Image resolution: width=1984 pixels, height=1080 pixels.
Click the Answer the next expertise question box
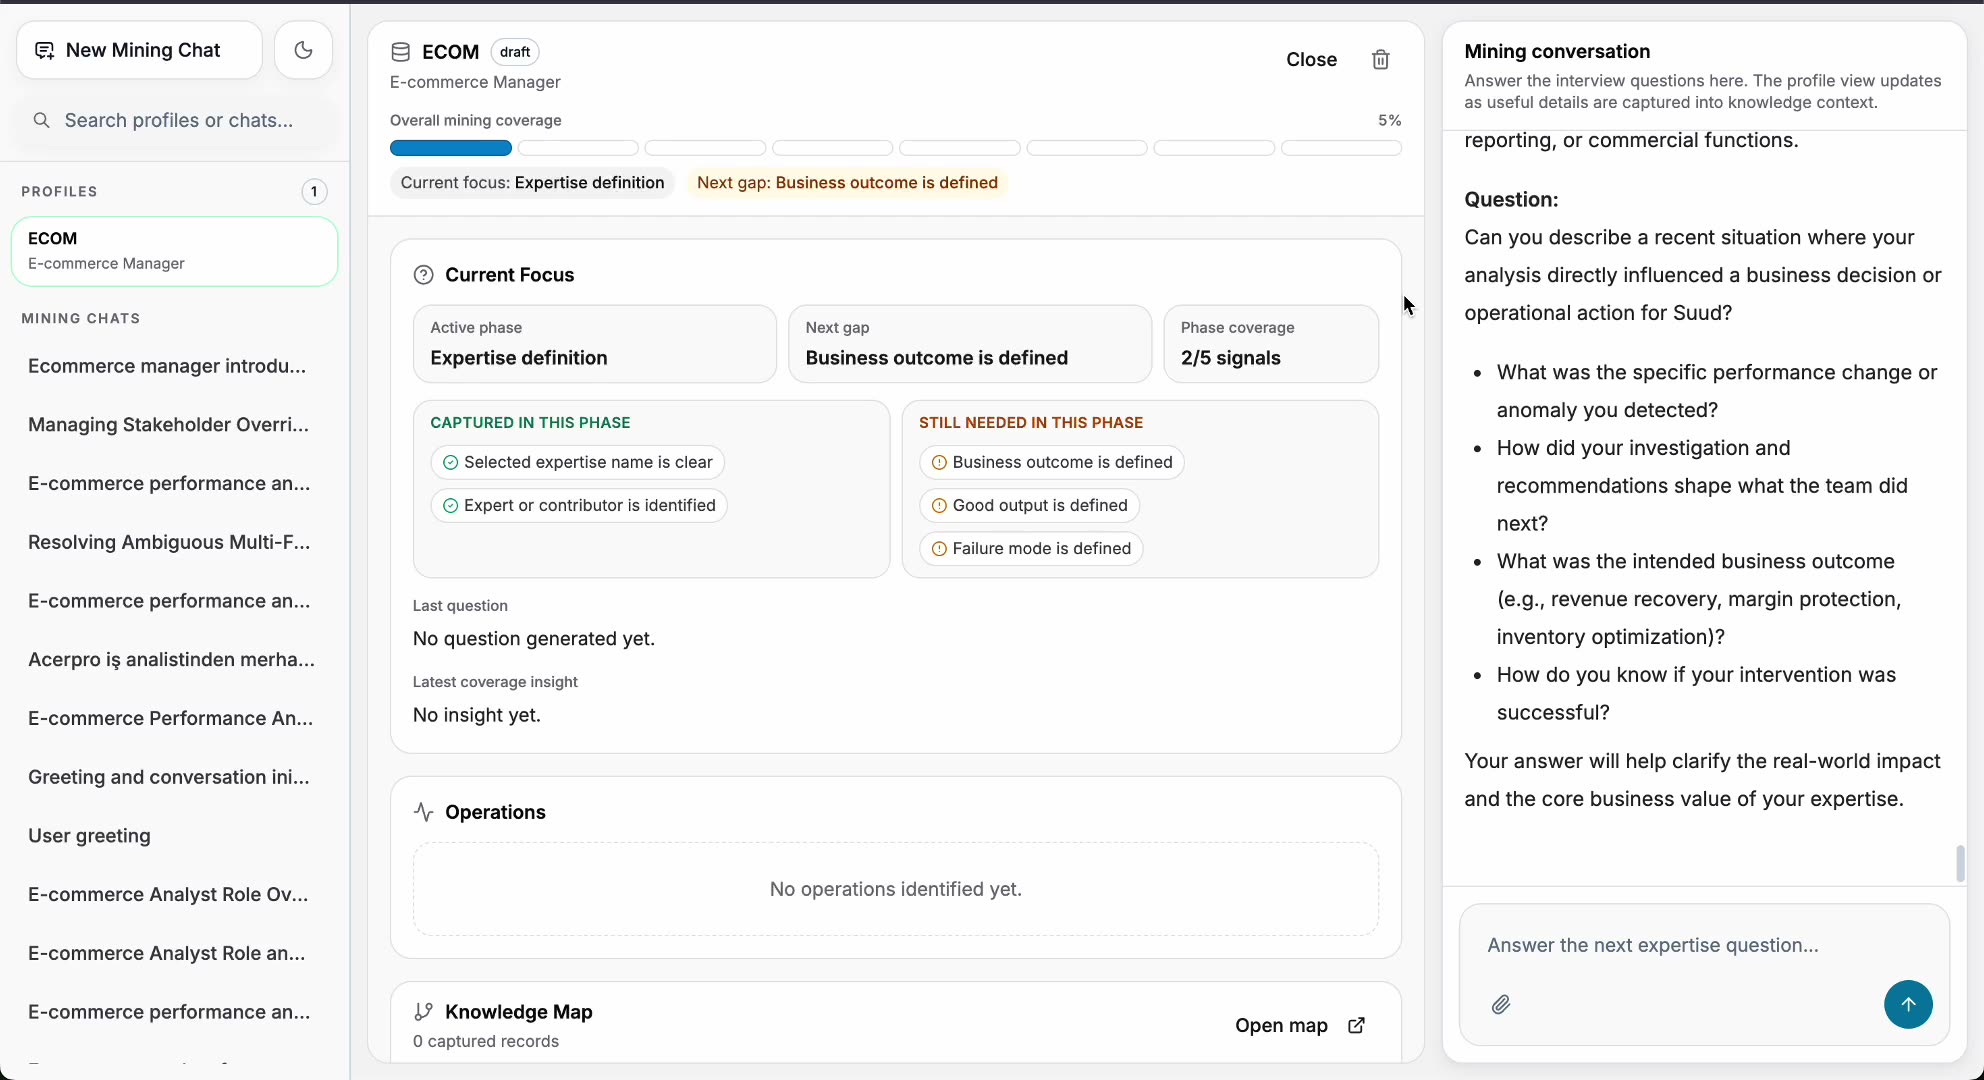point(1704,945)
